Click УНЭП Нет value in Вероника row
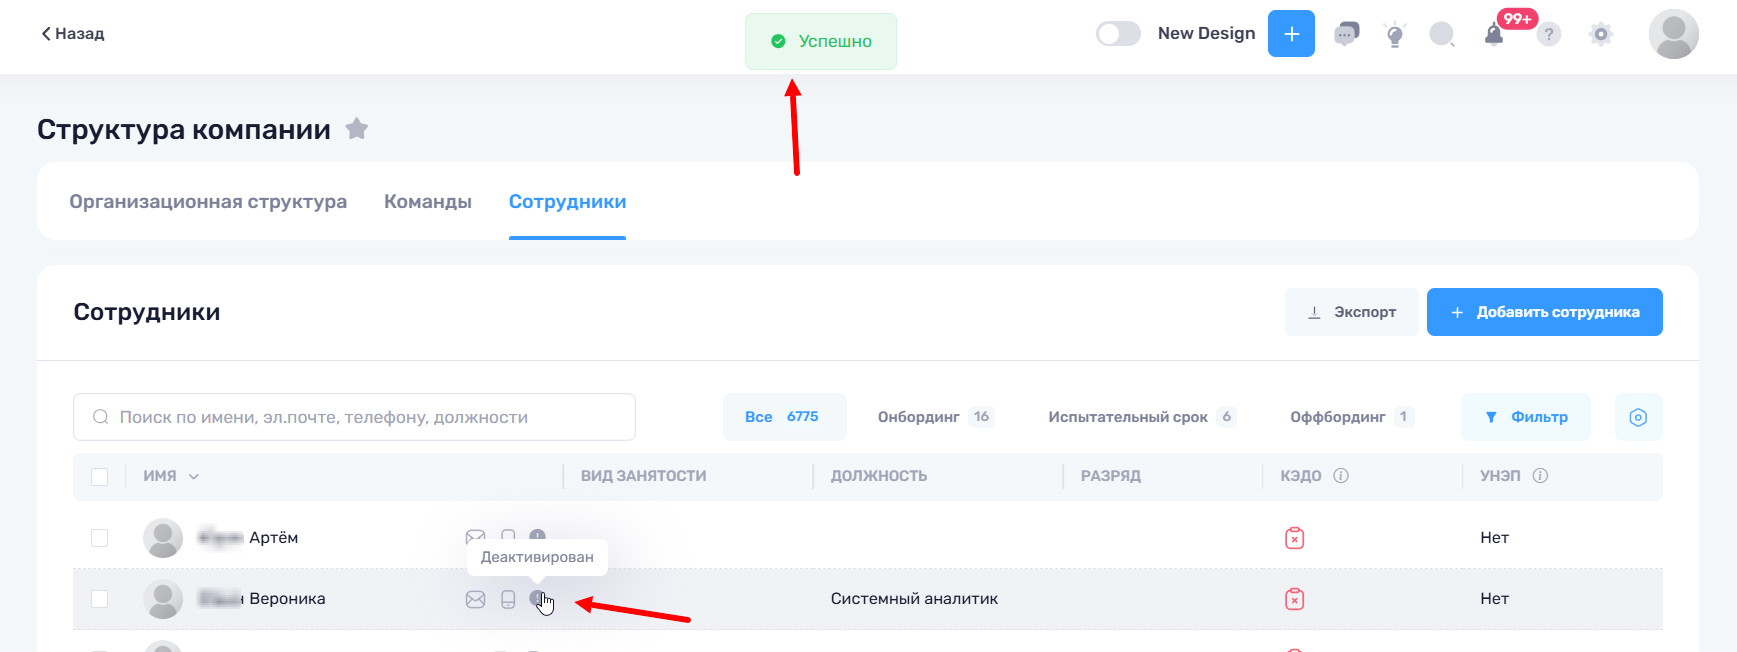This screenshot has width=1737, height=652. click(1494, 599)
